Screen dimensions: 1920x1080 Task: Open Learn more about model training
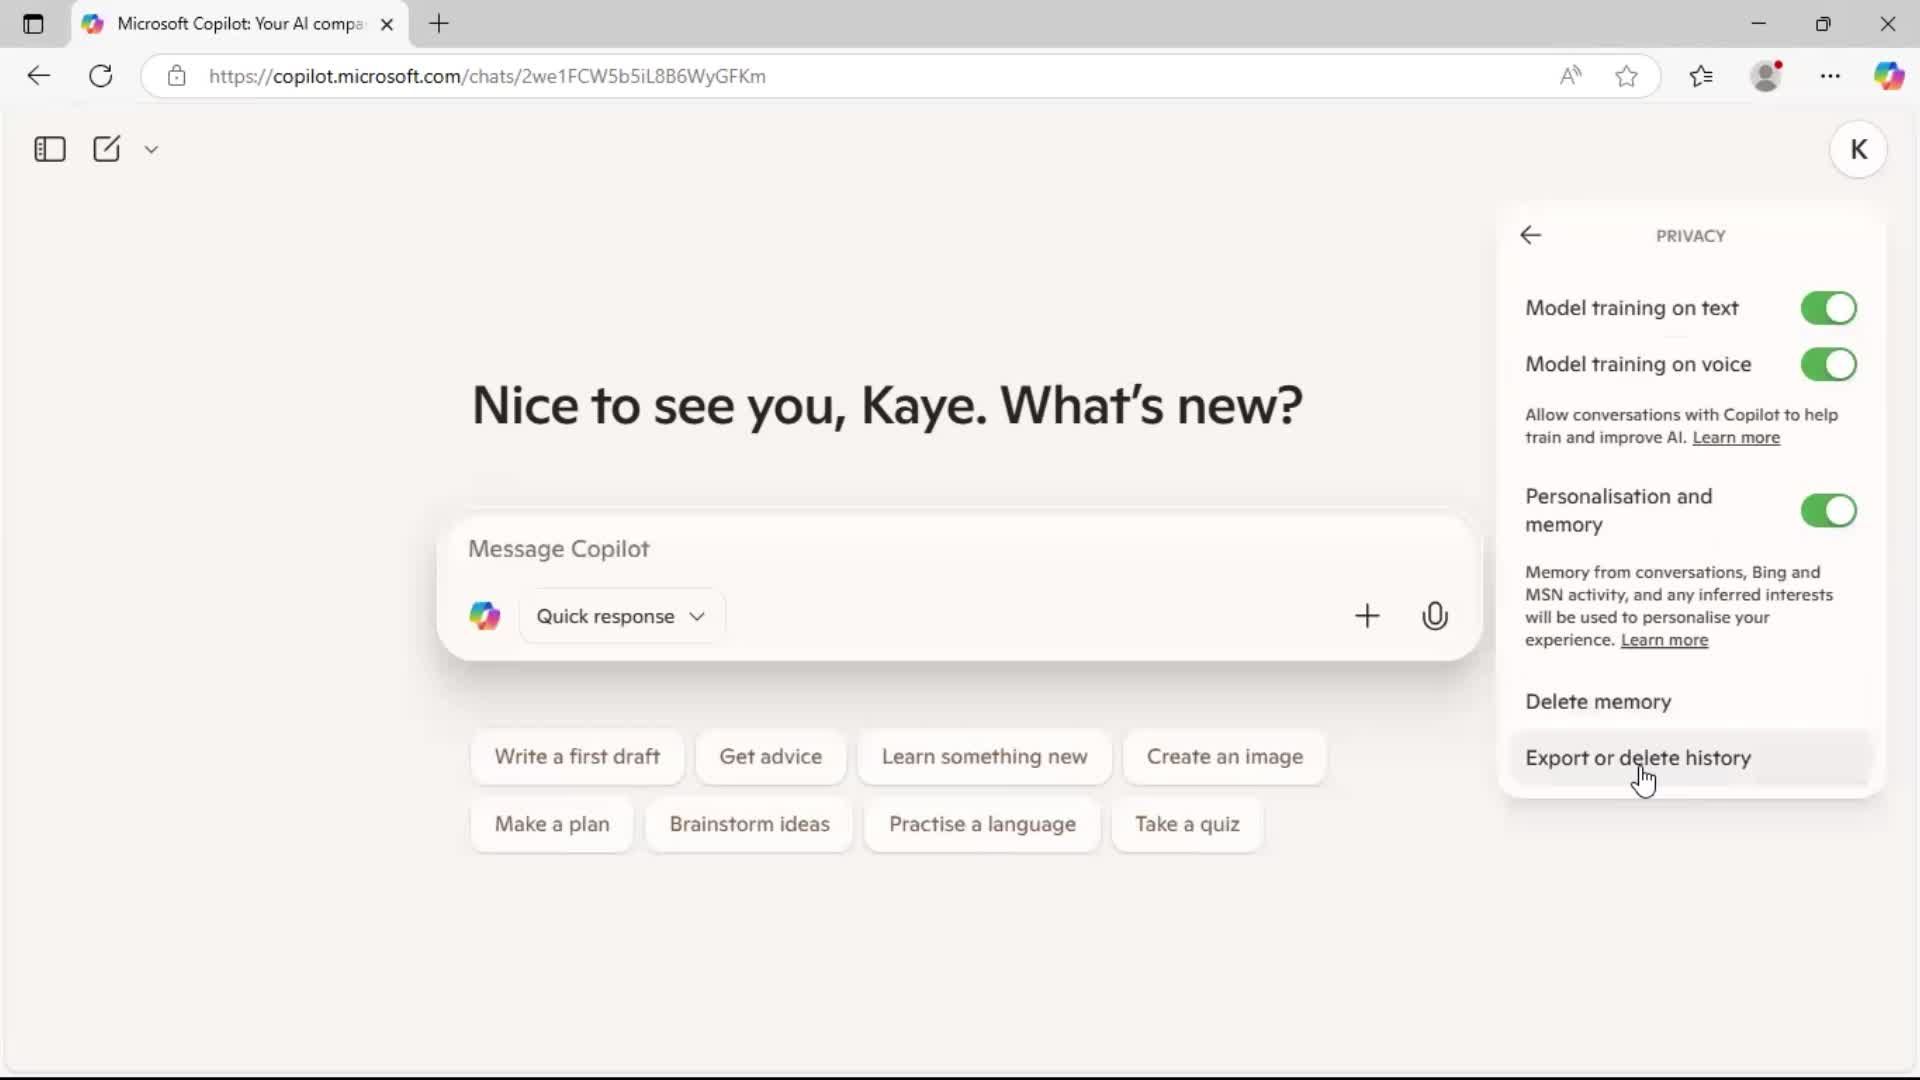point(1736,438)
